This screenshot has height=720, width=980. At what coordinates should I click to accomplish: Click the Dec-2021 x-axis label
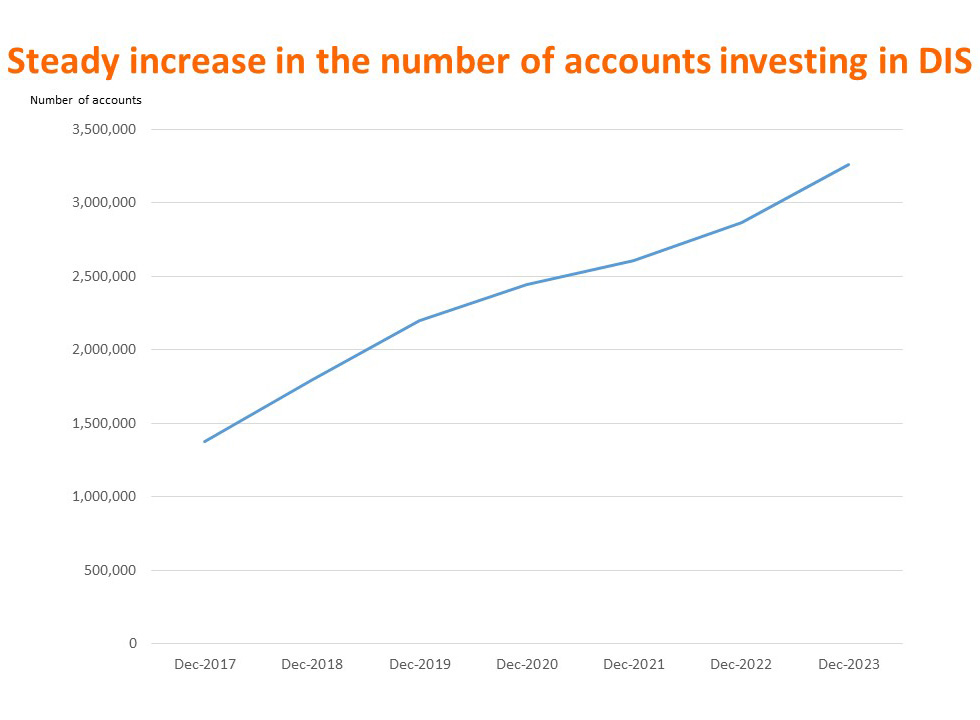[x=634, y=664]
